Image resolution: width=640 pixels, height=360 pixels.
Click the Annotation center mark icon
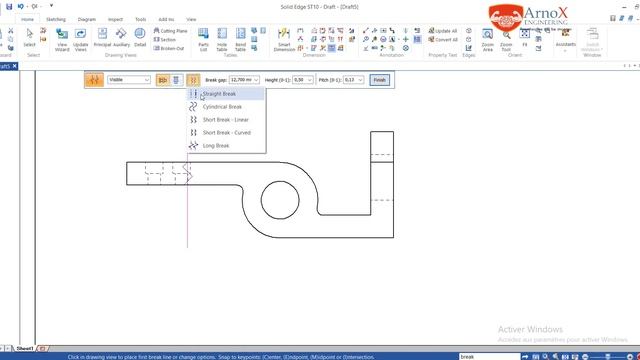406,39
